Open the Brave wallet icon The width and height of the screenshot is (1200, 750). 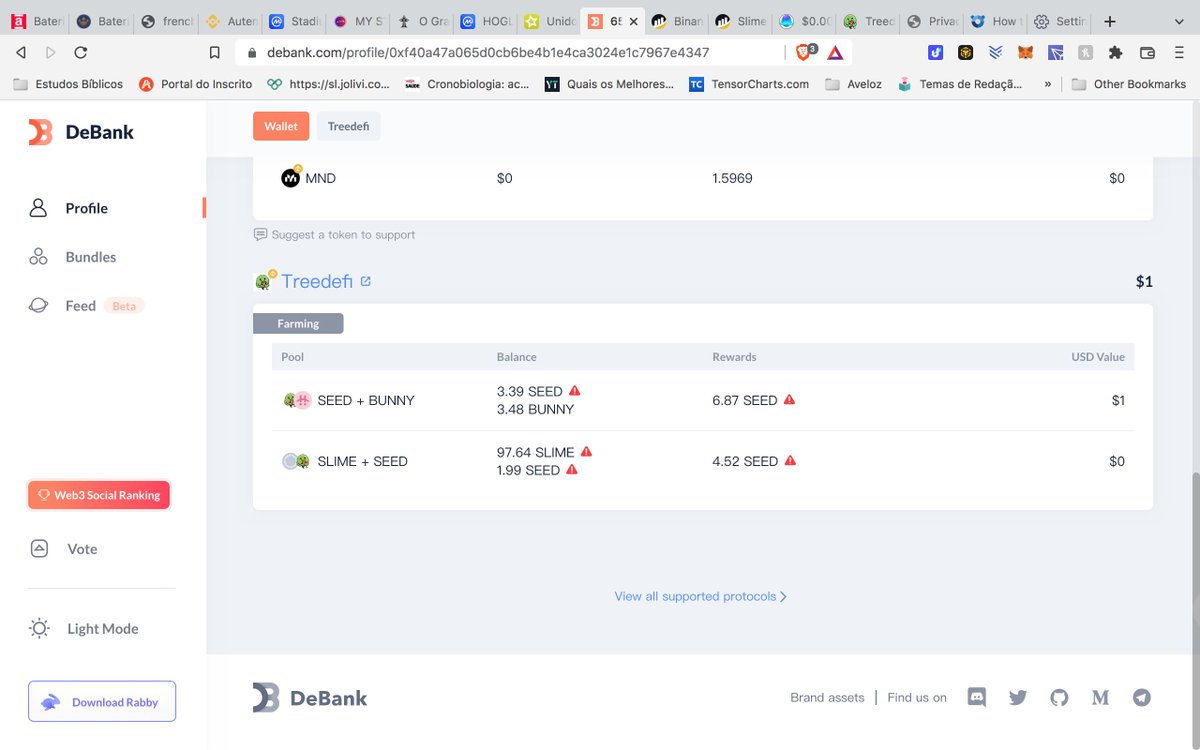(1147, 52)
